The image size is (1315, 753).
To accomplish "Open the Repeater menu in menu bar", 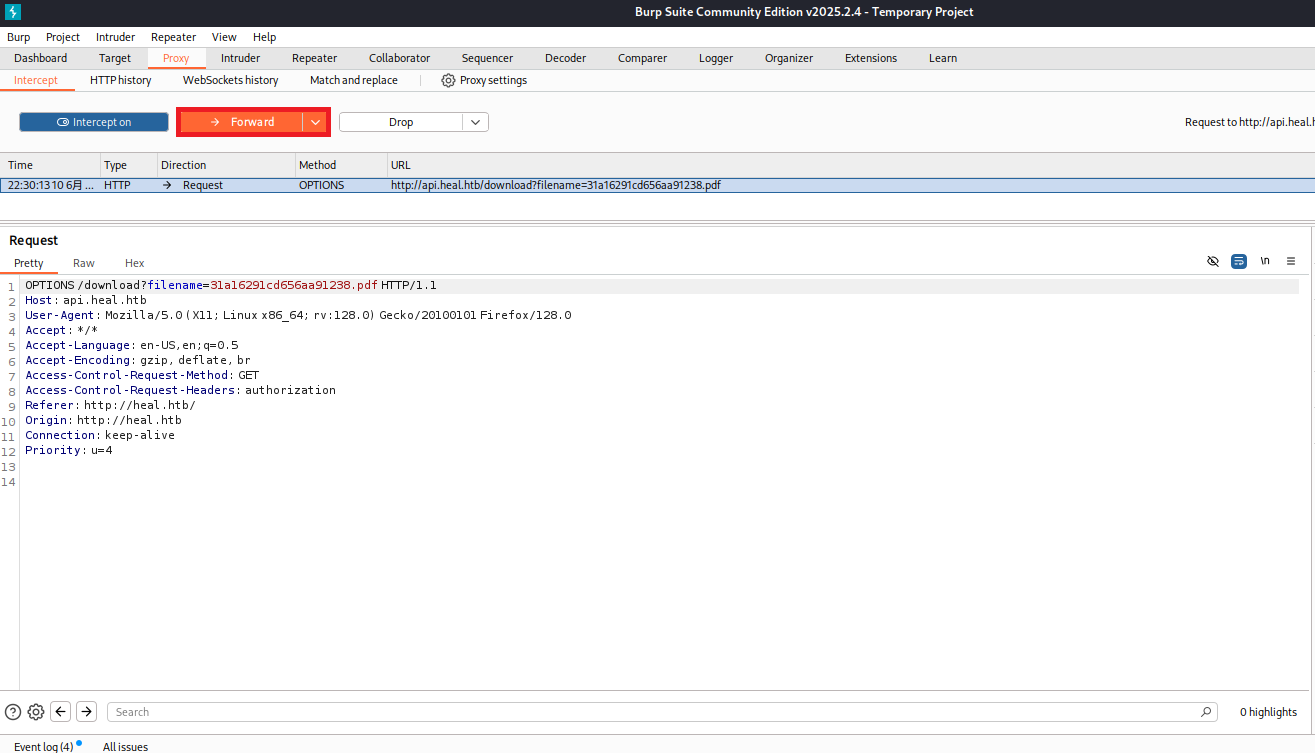I will 173,37.
